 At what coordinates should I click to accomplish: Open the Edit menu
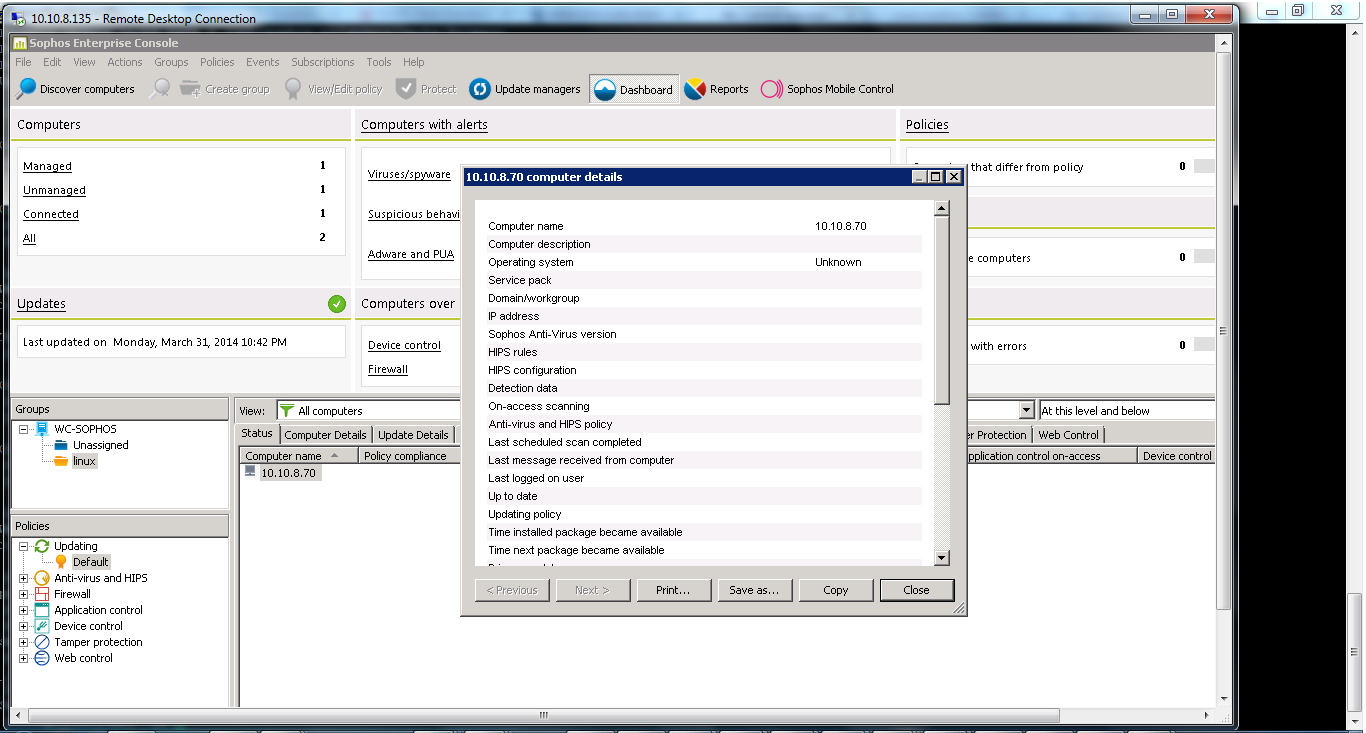click(52, 62)
